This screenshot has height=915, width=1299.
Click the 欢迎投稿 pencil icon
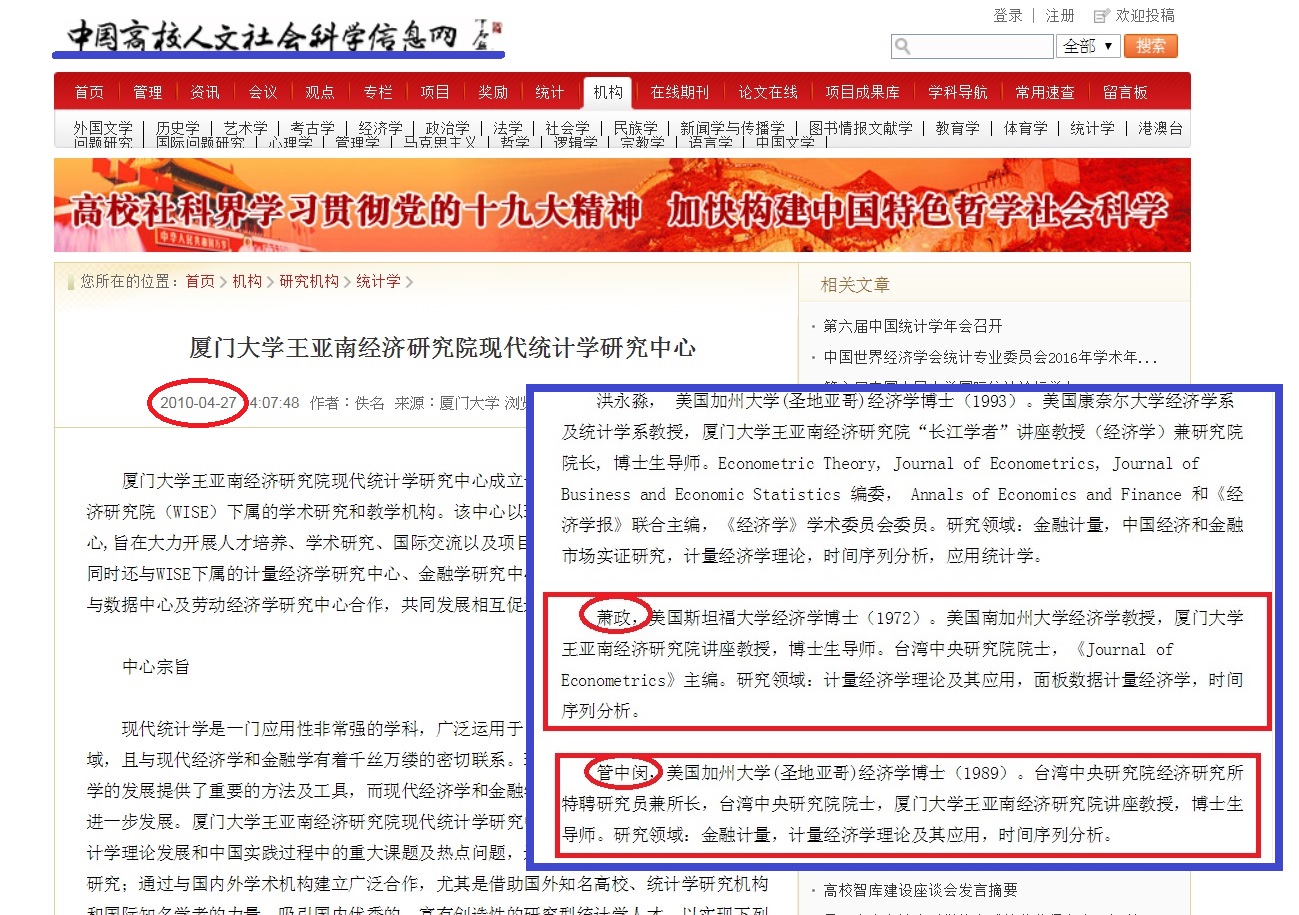[x=1102, y=15]
